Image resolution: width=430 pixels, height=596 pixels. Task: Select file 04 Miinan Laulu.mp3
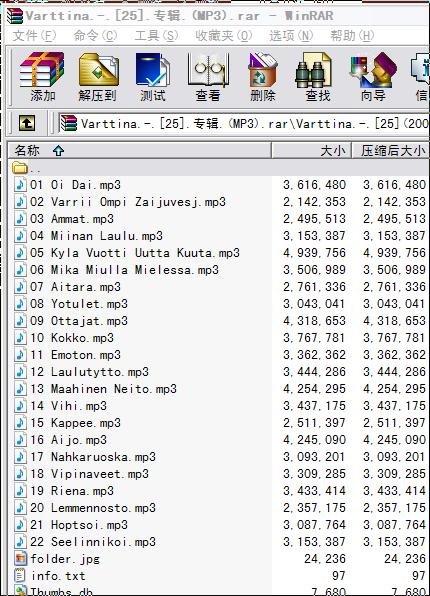[96, 236]
